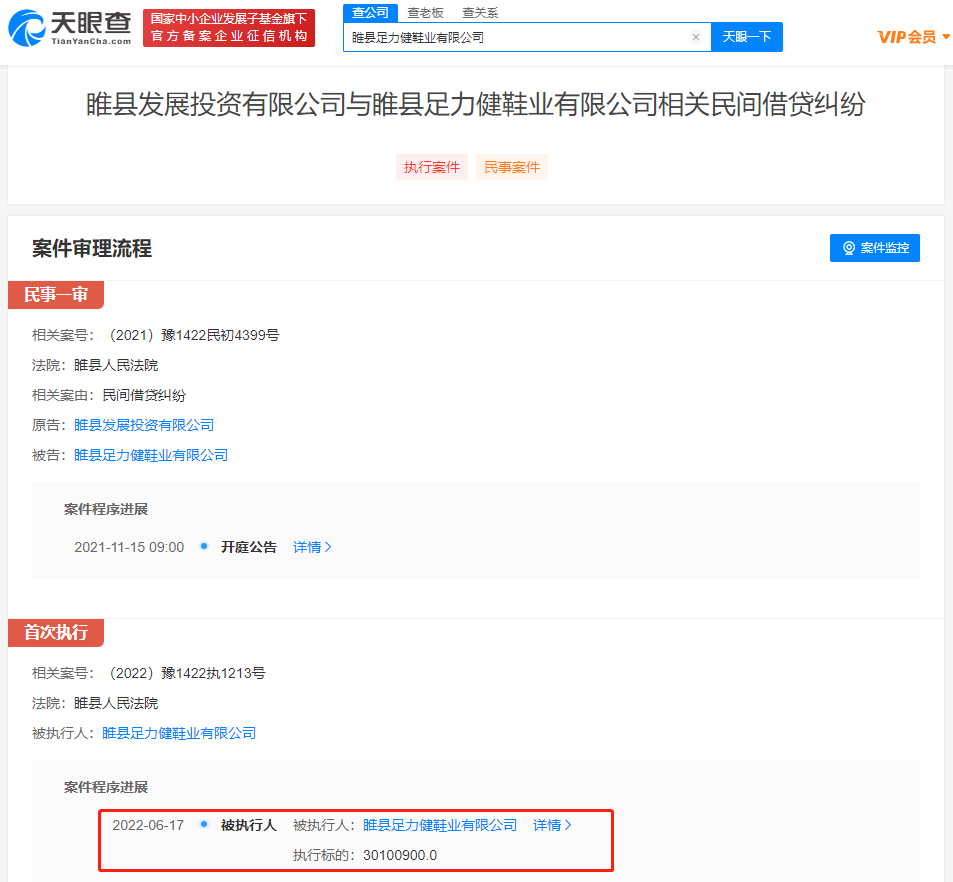Image resolution: width=953 pixels, height=882 pixels.
Task: Click the date 2021-11-15 09:00
Action: [x=129, y=547]
